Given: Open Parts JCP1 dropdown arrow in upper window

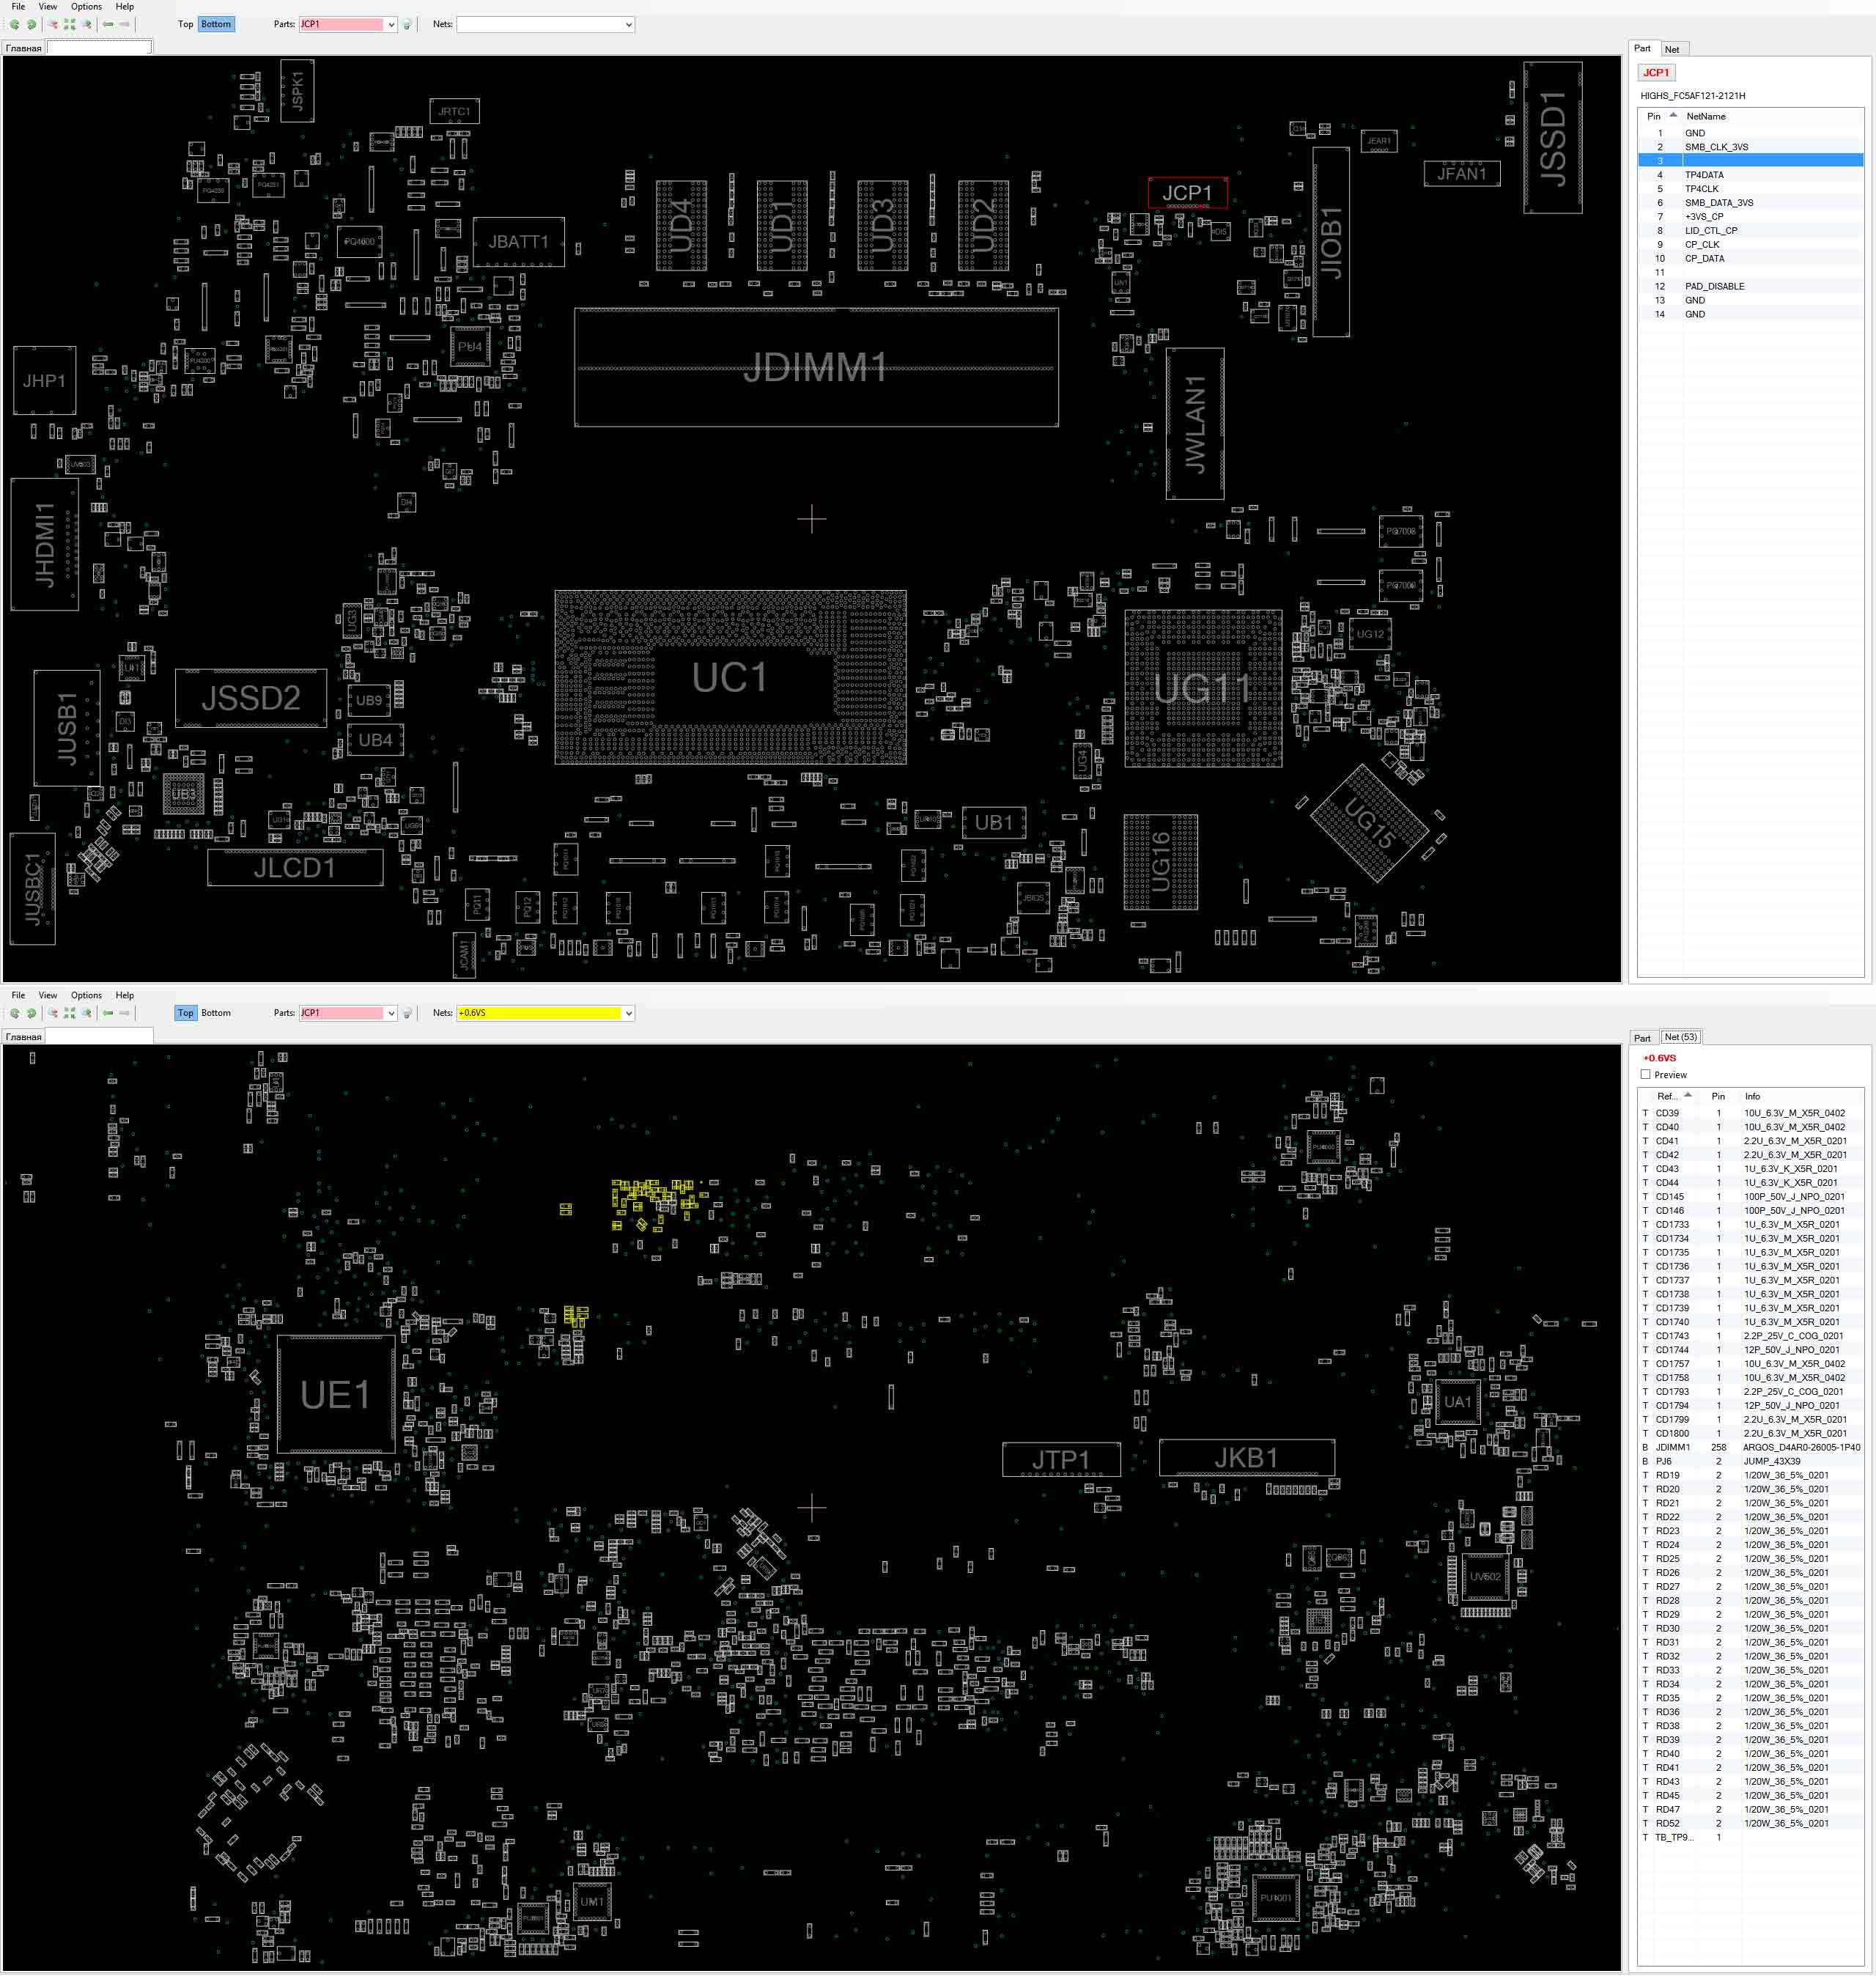Looking at the screenshot, I should click(391, 25).
